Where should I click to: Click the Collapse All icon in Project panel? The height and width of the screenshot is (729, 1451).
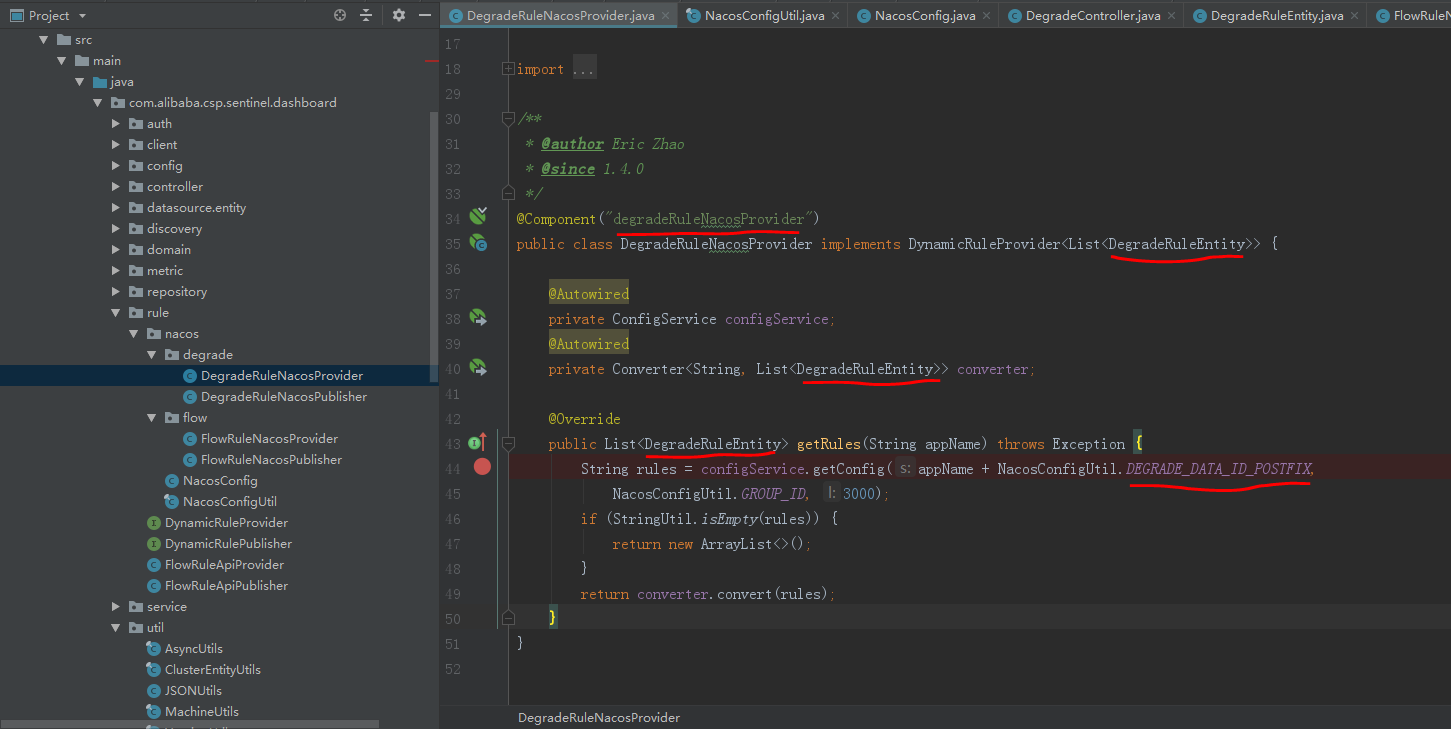[366, 15]
